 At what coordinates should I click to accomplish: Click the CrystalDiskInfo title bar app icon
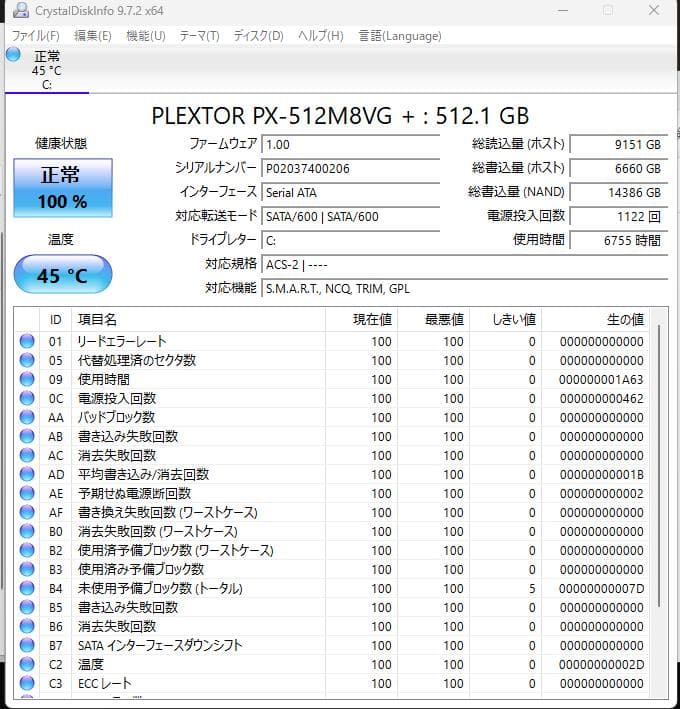click(20, 10)
